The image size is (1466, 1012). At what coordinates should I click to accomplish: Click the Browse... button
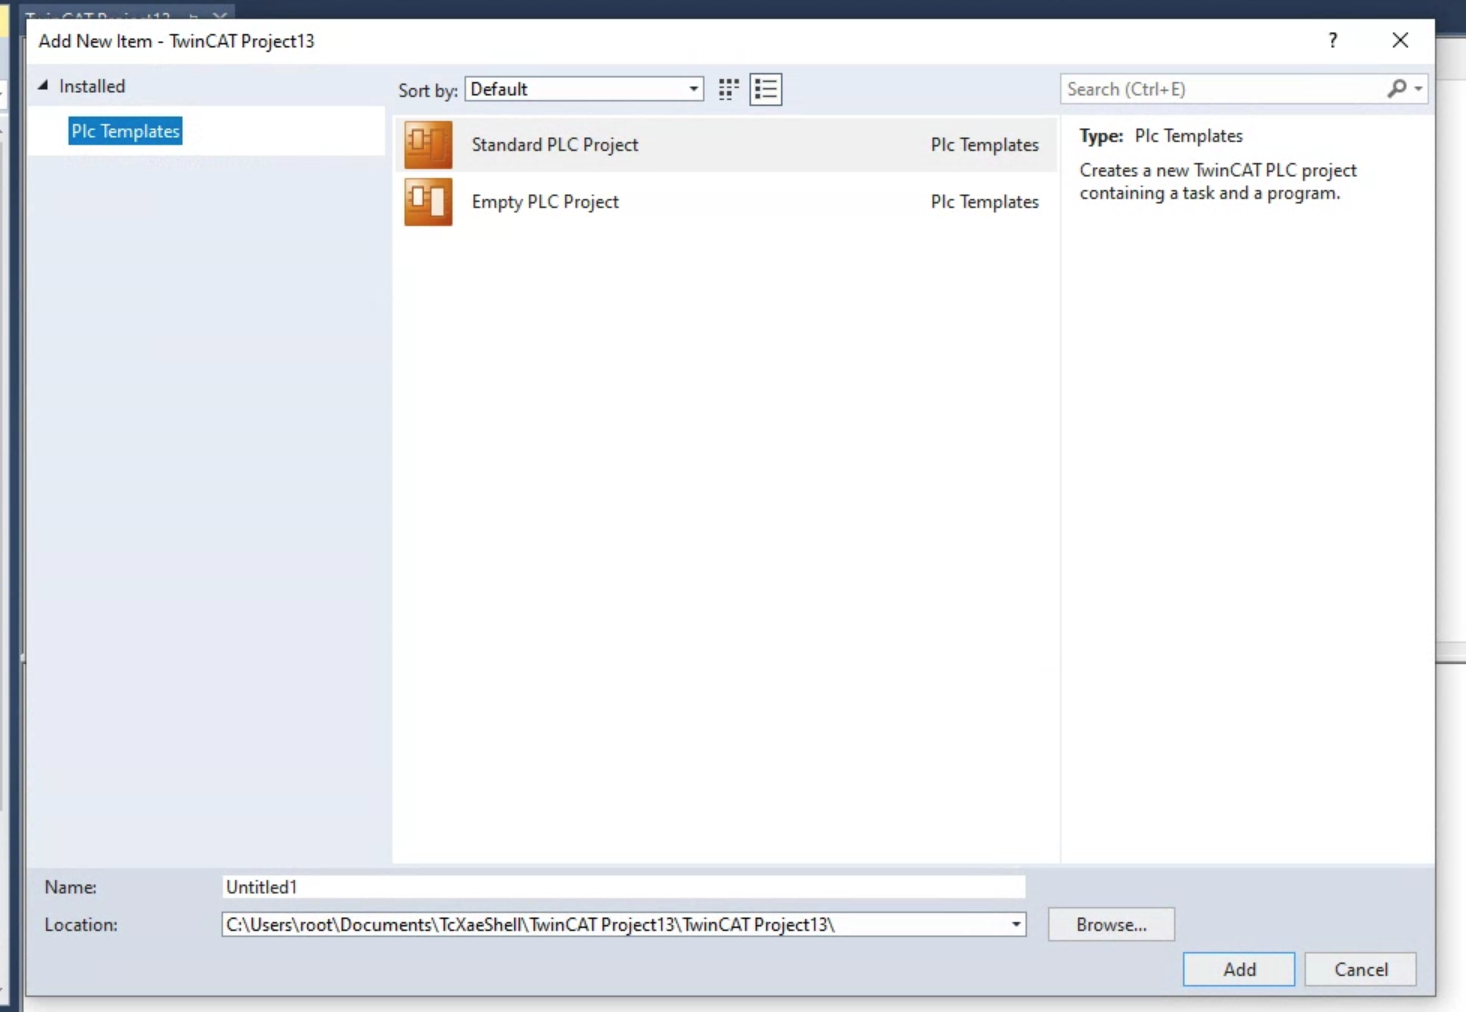(1111, 925)
